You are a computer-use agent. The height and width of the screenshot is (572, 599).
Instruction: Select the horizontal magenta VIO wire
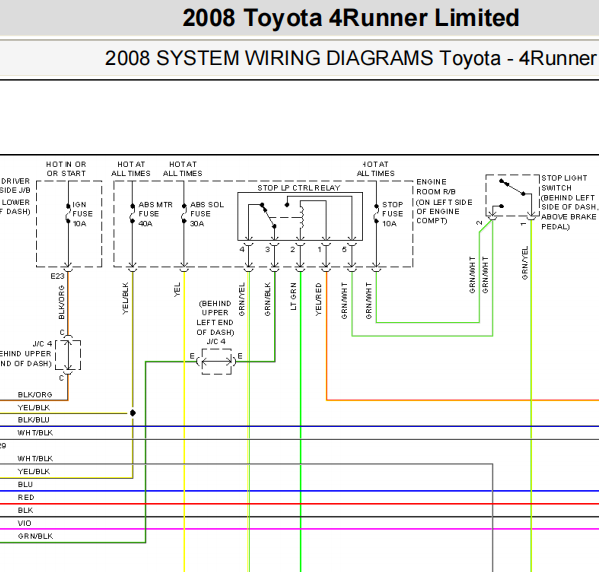tap(300, 529)
